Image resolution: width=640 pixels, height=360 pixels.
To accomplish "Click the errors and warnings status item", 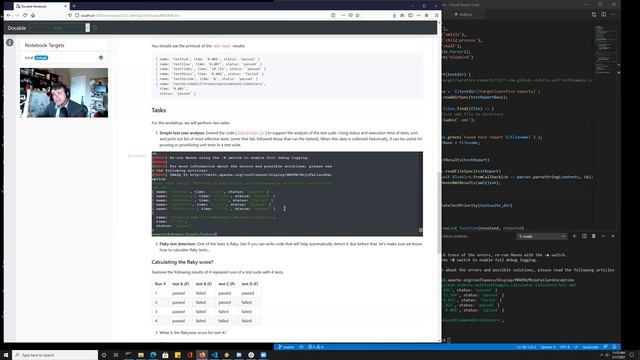I will (316, 347).
